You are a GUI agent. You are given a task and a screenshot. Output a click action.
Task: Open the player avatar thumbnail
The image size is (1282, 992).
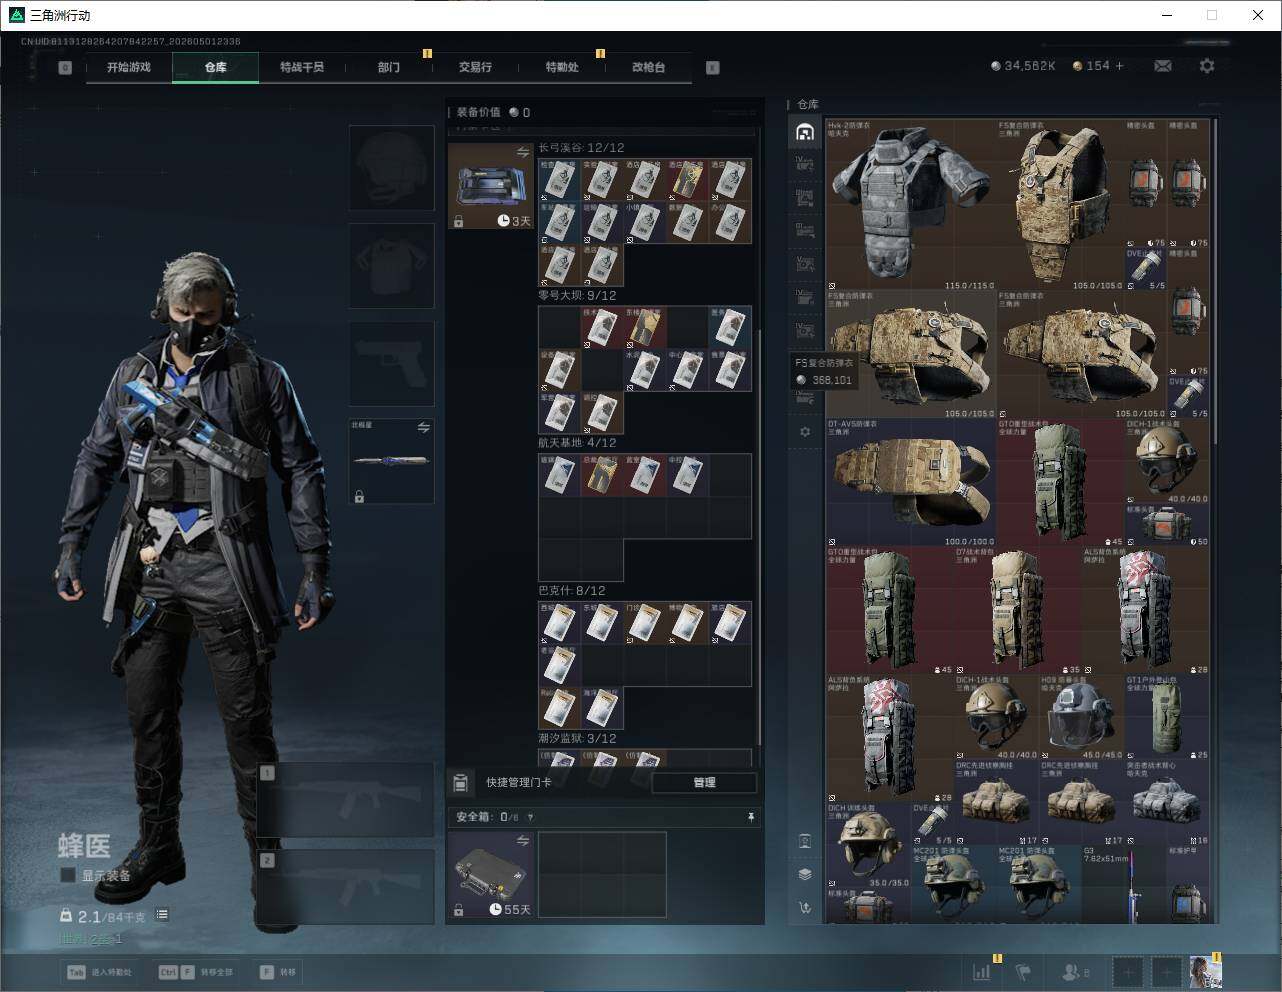[x=1205, y=971]
